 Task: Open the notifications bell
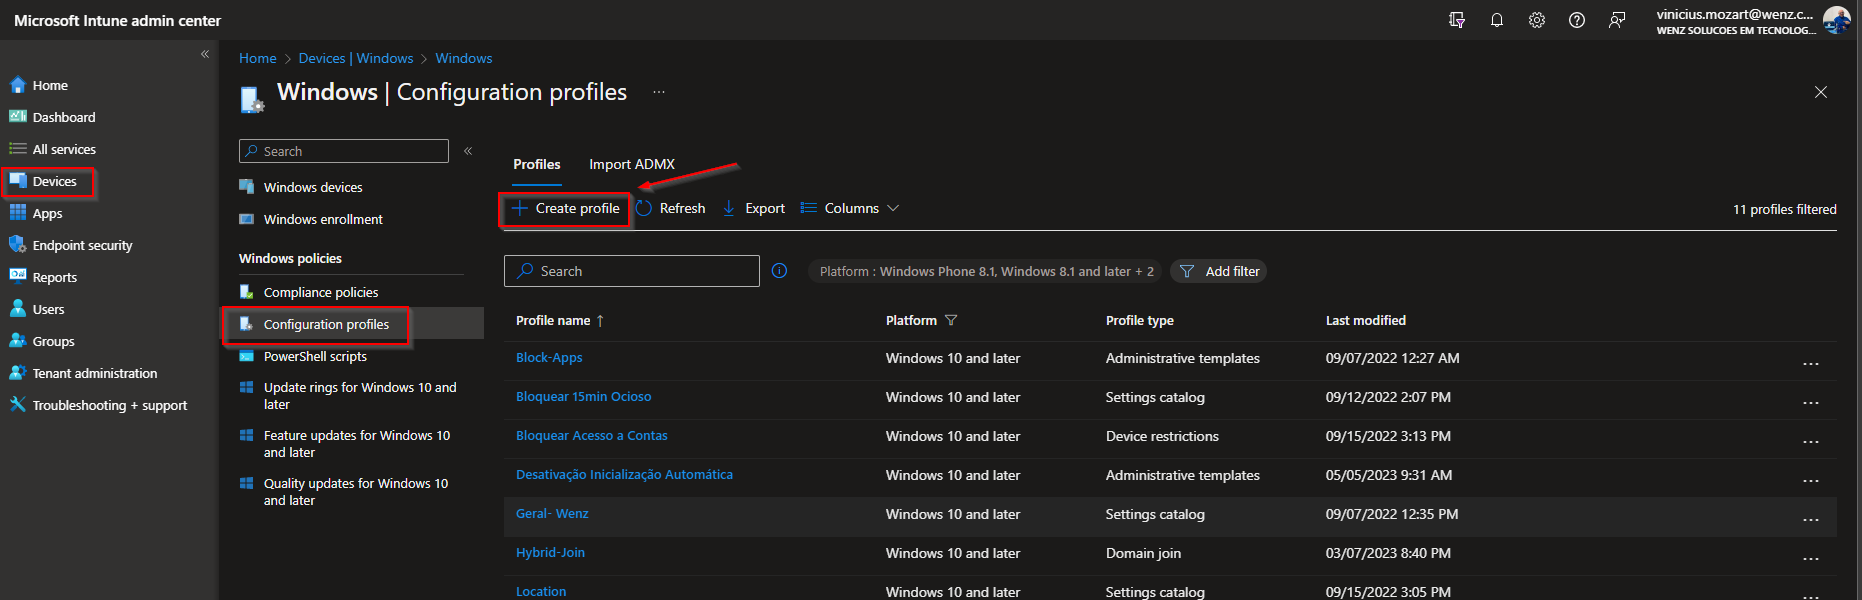[x=1497, y=20]
